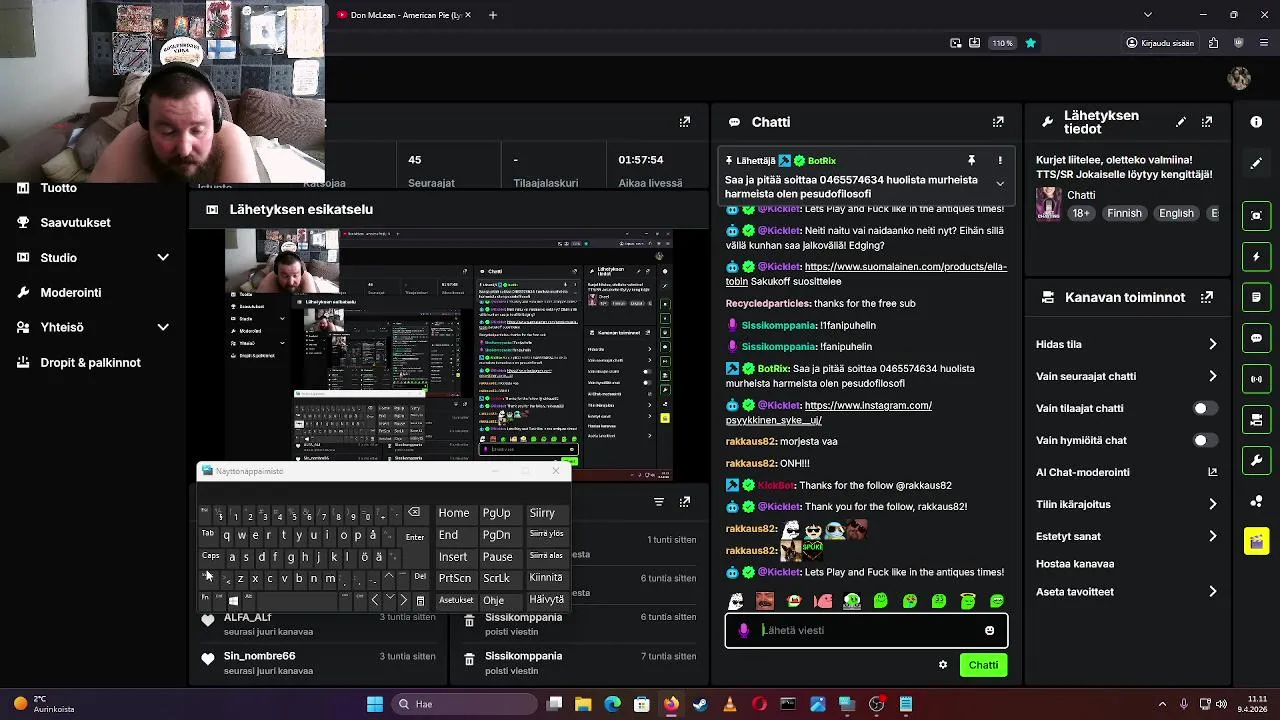Open the pinned message options menu
This screenshot has height=720, width=1280.
pyautogui.click(x=1000, y=160)
